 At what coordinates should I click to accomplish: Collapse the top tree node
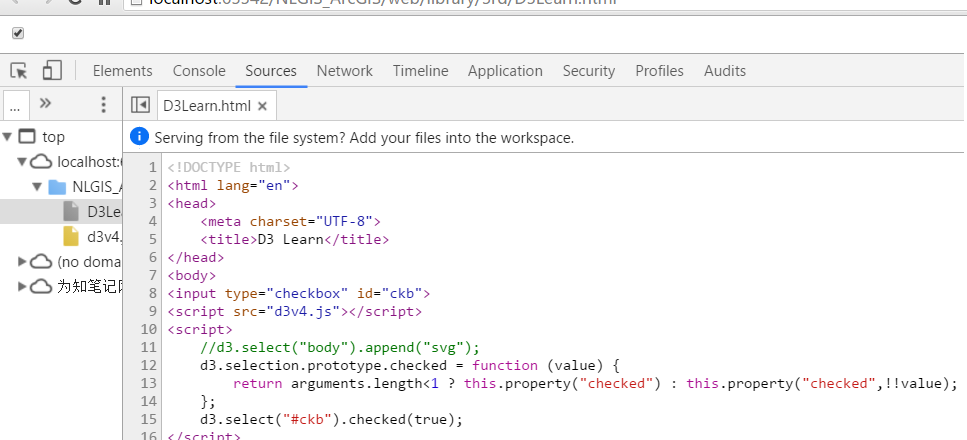(8, 136)
